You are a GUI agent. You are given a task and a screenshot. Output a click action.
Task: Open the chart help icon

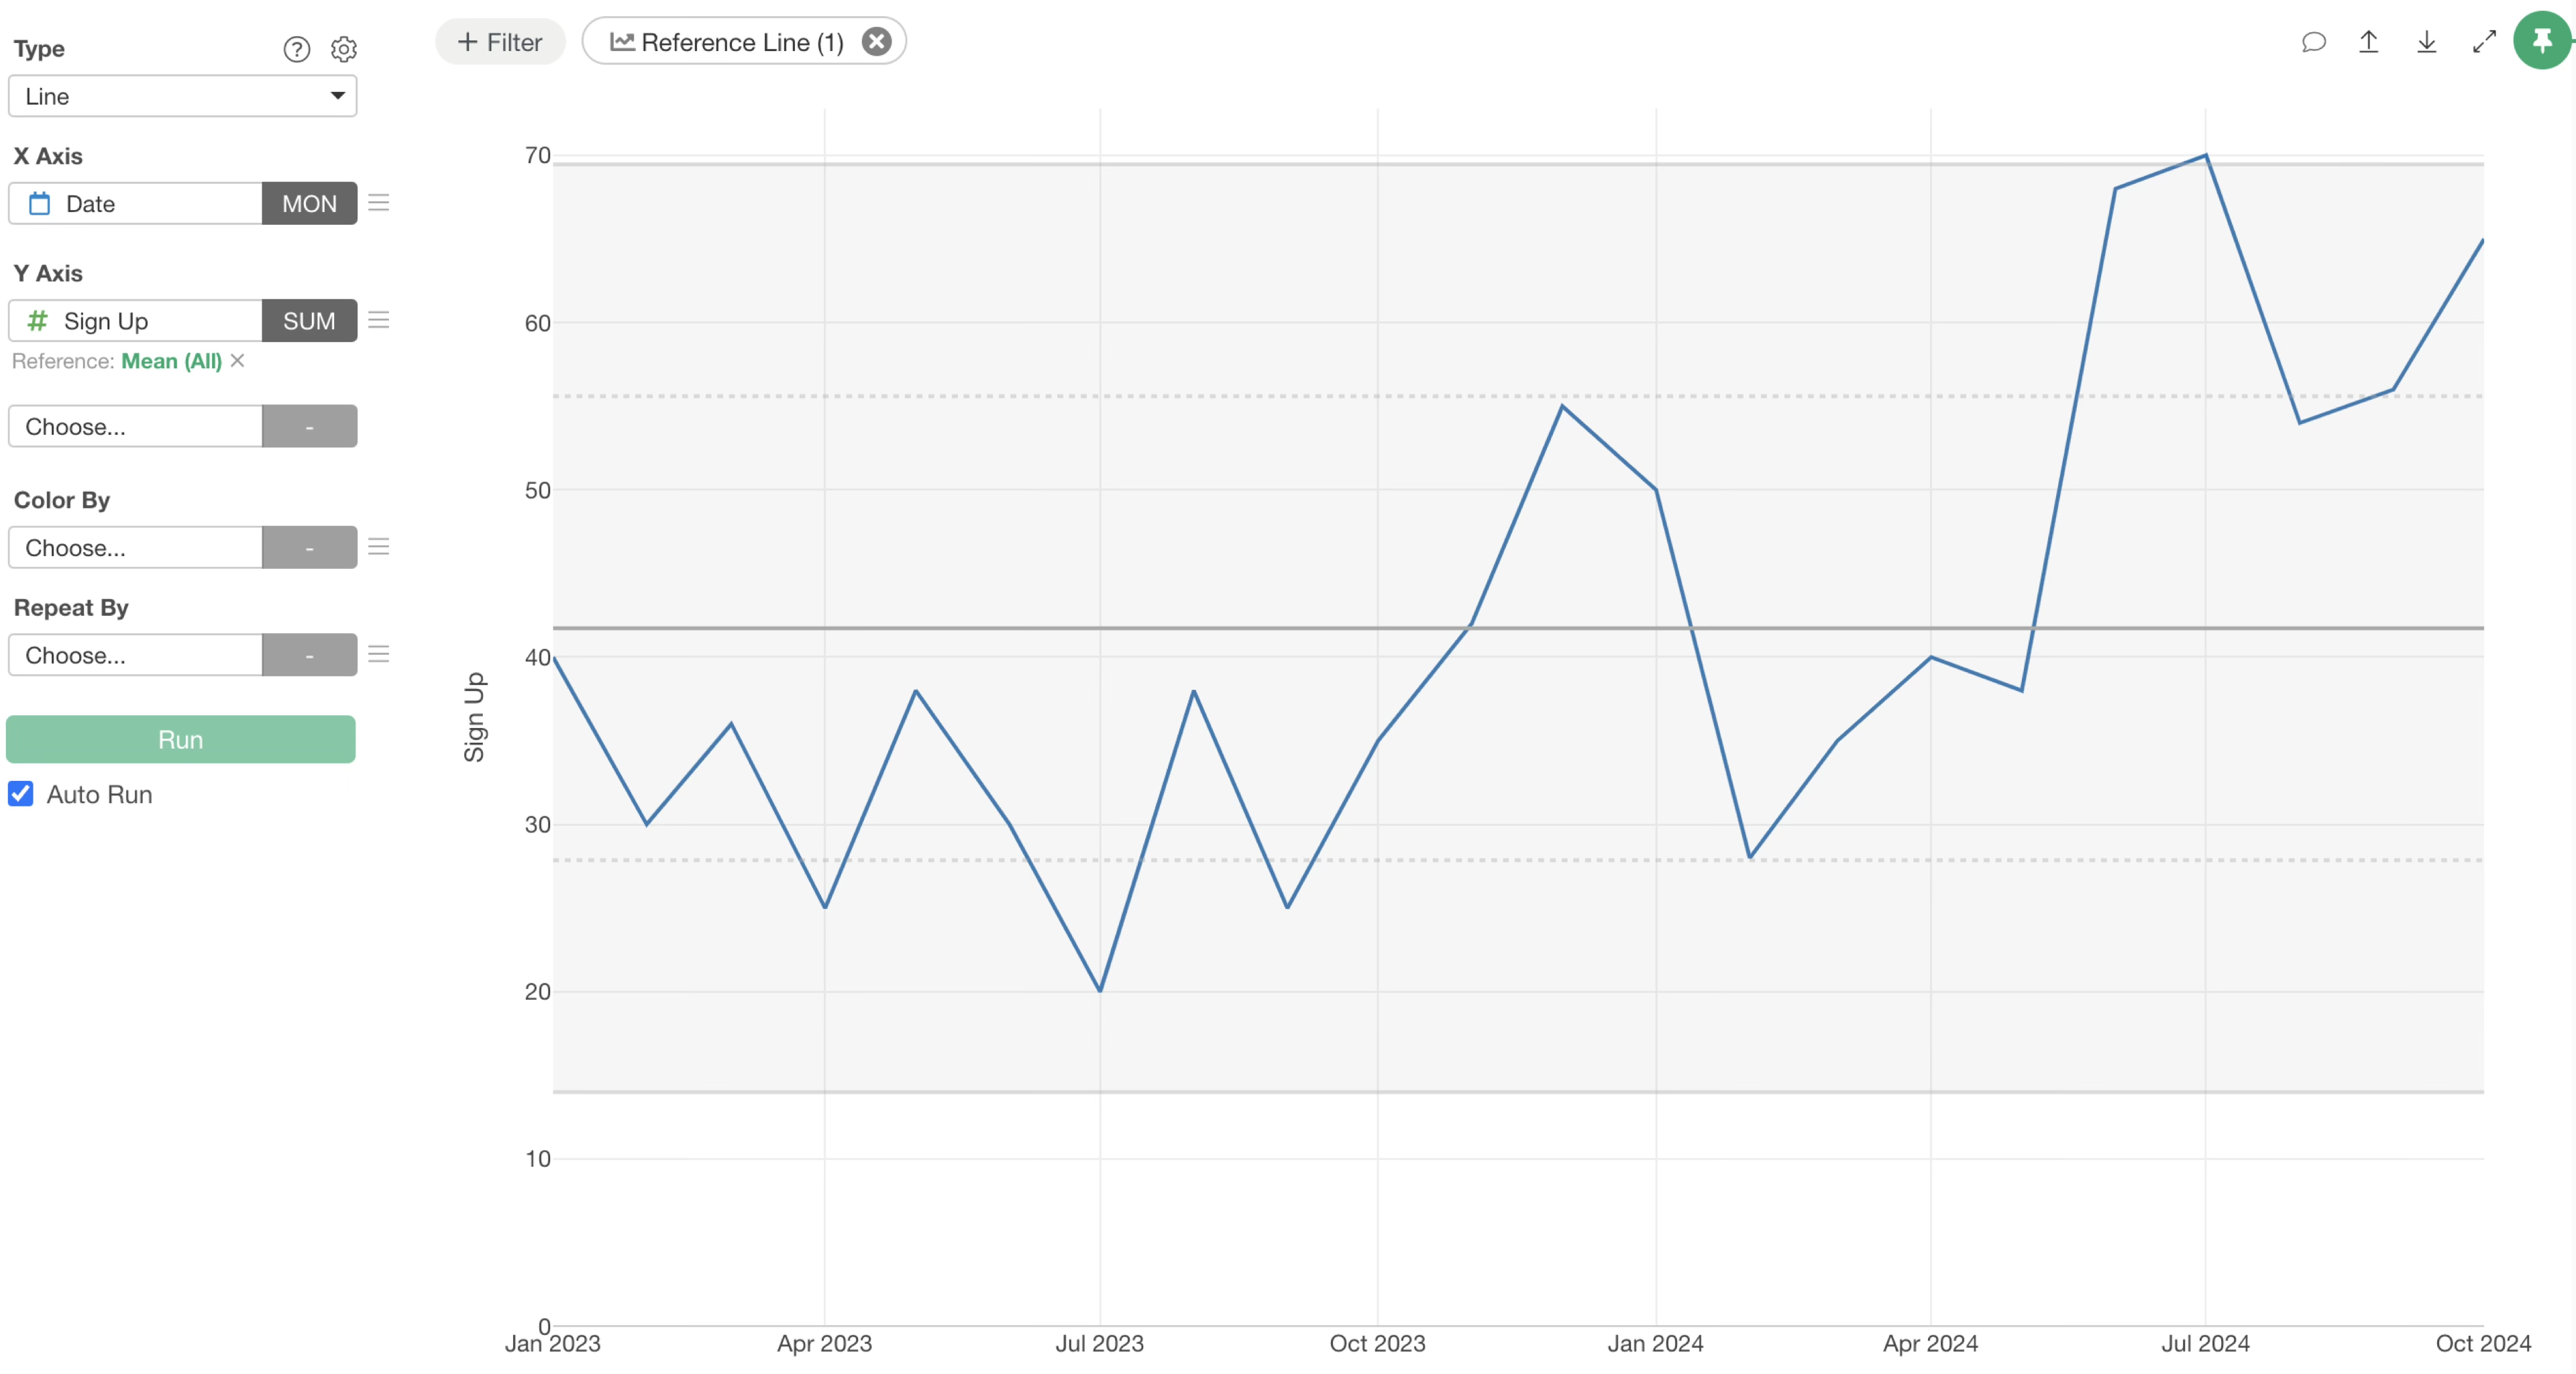(296, 49)
